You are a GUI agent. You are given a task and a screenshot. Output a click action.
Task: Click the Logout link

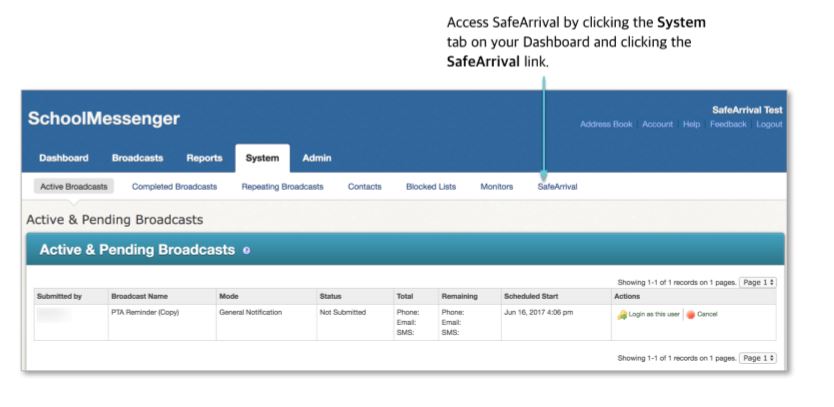coord(769,124)
